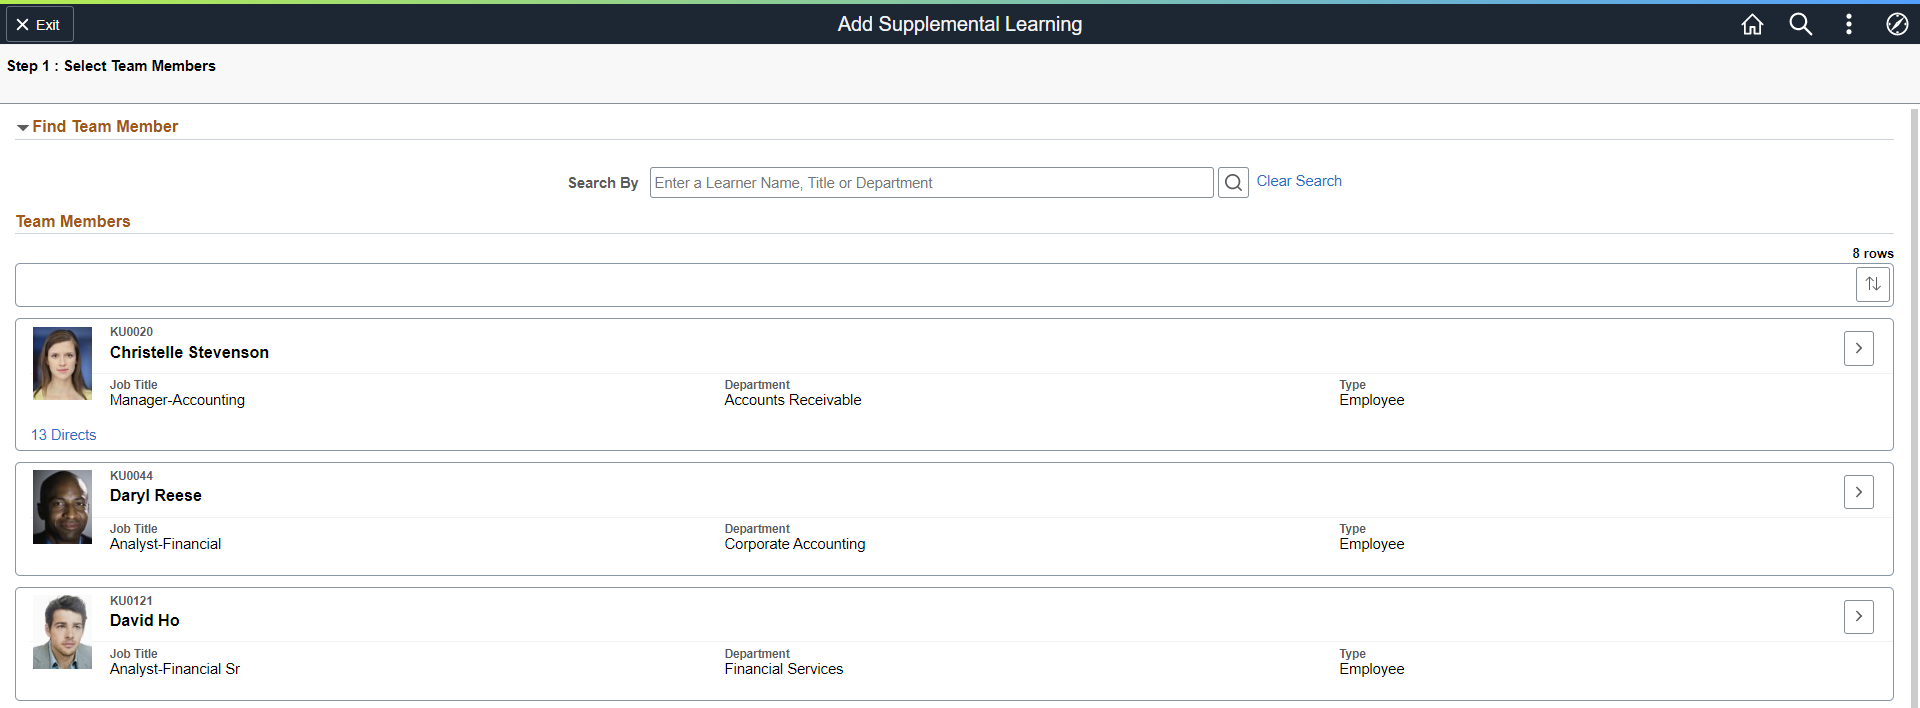Click the Home icon in header
Image resolution: width=1920 pixels, height=708 pixels.
click(1752, 24)
